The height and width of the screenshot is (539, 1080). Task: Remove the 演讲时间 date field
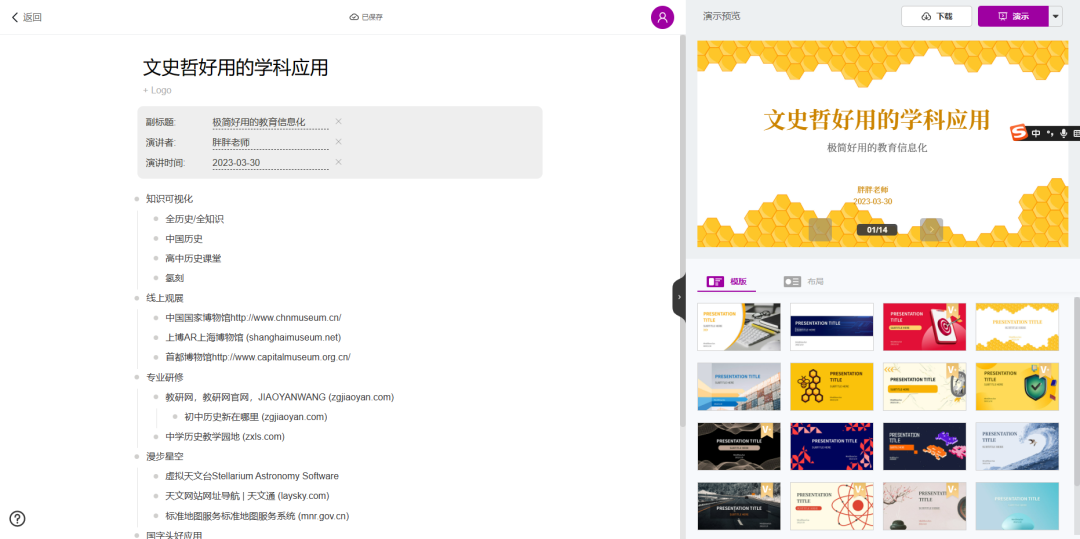tap(338, 162)
